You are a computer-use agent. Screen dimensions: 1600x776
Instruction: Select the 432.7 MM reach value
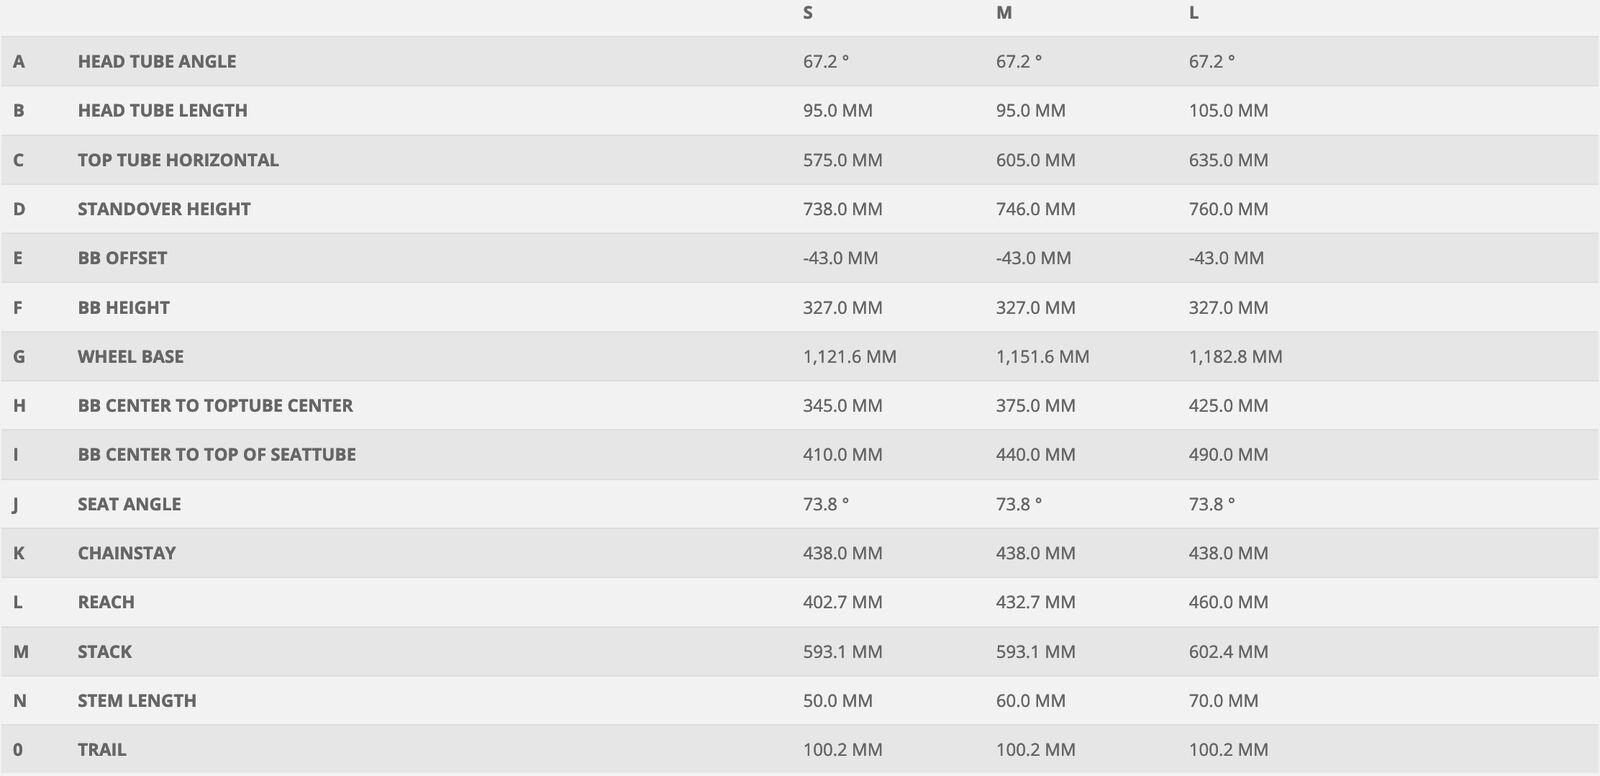coord(1035,602)
